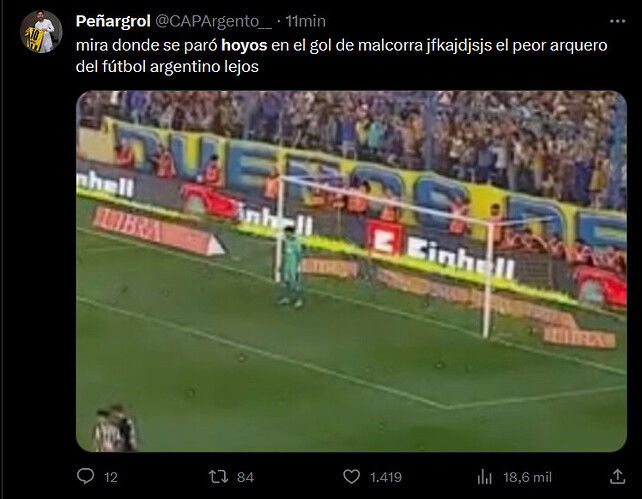This screenshot has width=642, height=499.
Task: Click the goalkeeper standing by the goalpost
Action: pos(291,266)
